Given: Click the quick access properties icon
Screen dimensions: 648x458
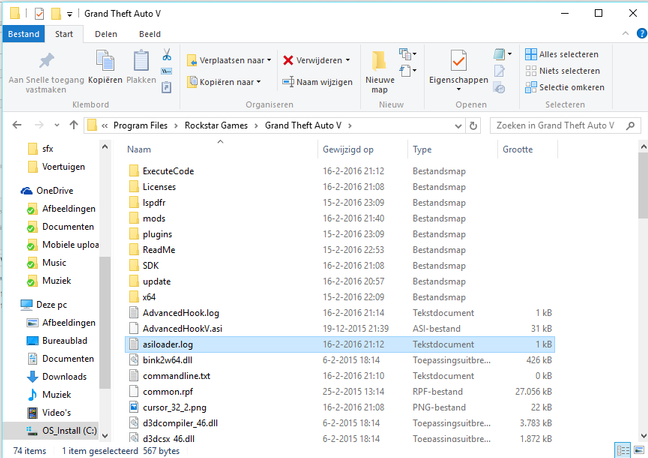Looking at the screenshot, I should (x=39, y=14).
